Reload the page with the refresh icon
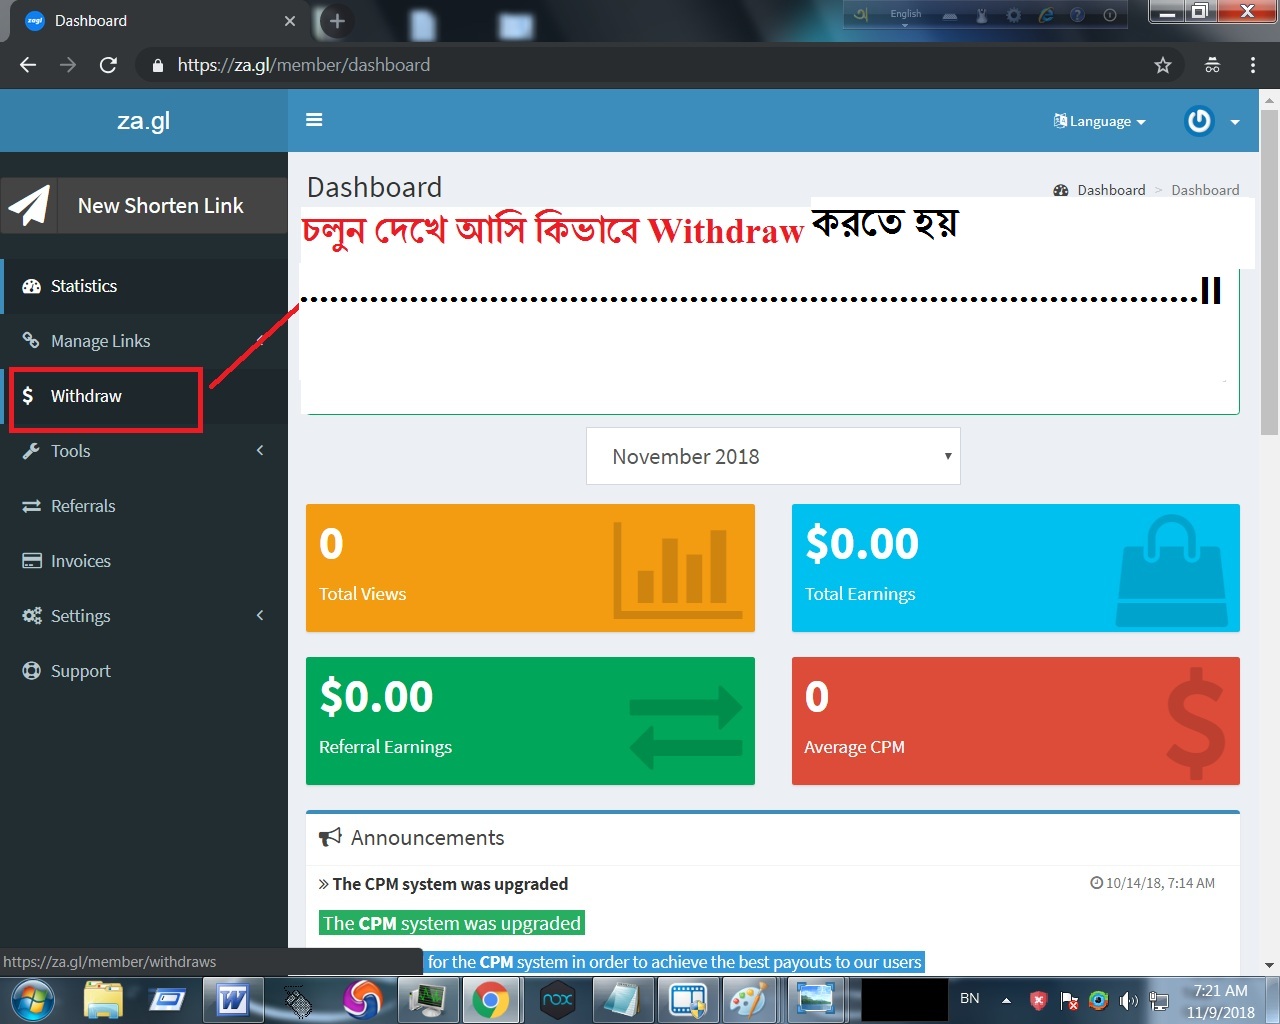Viewport: 1280px width, 1024px height. (x=108, y=65)
